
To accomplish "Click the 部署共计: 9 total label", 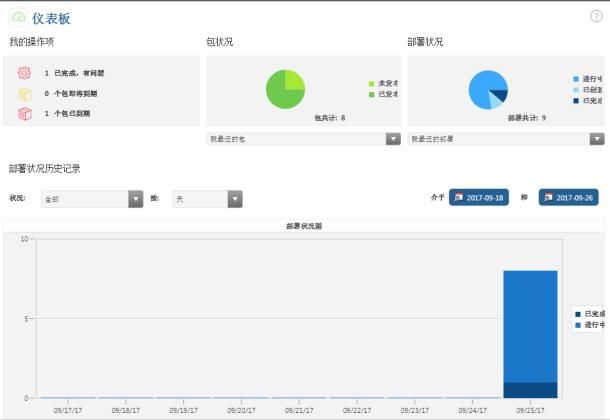I will point(527,118).
